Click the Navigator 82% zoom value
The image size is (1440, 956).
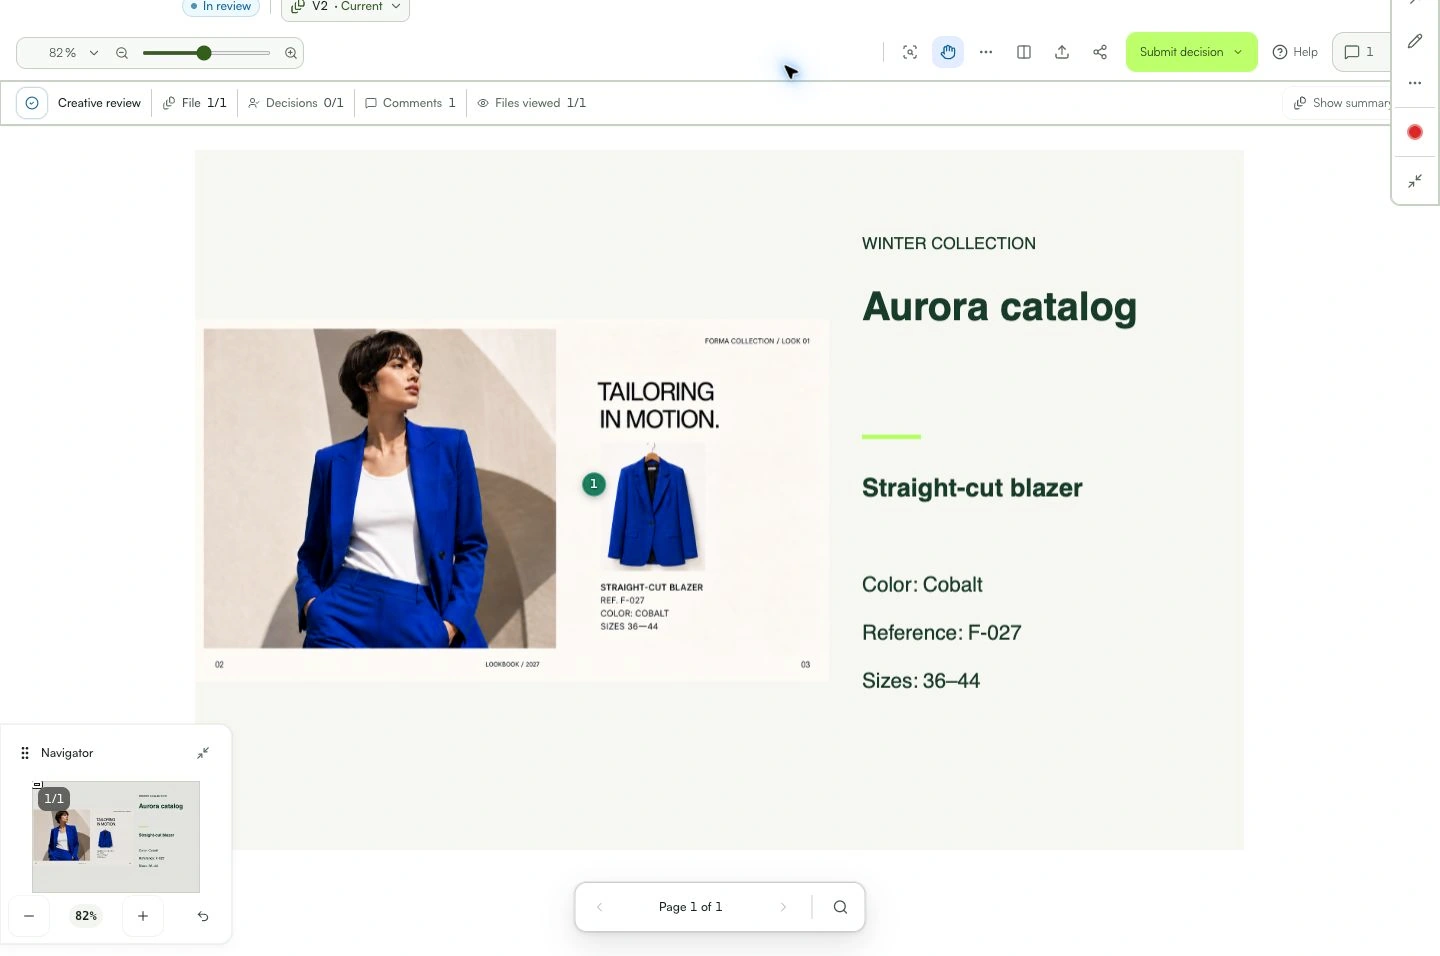point(86,916)
